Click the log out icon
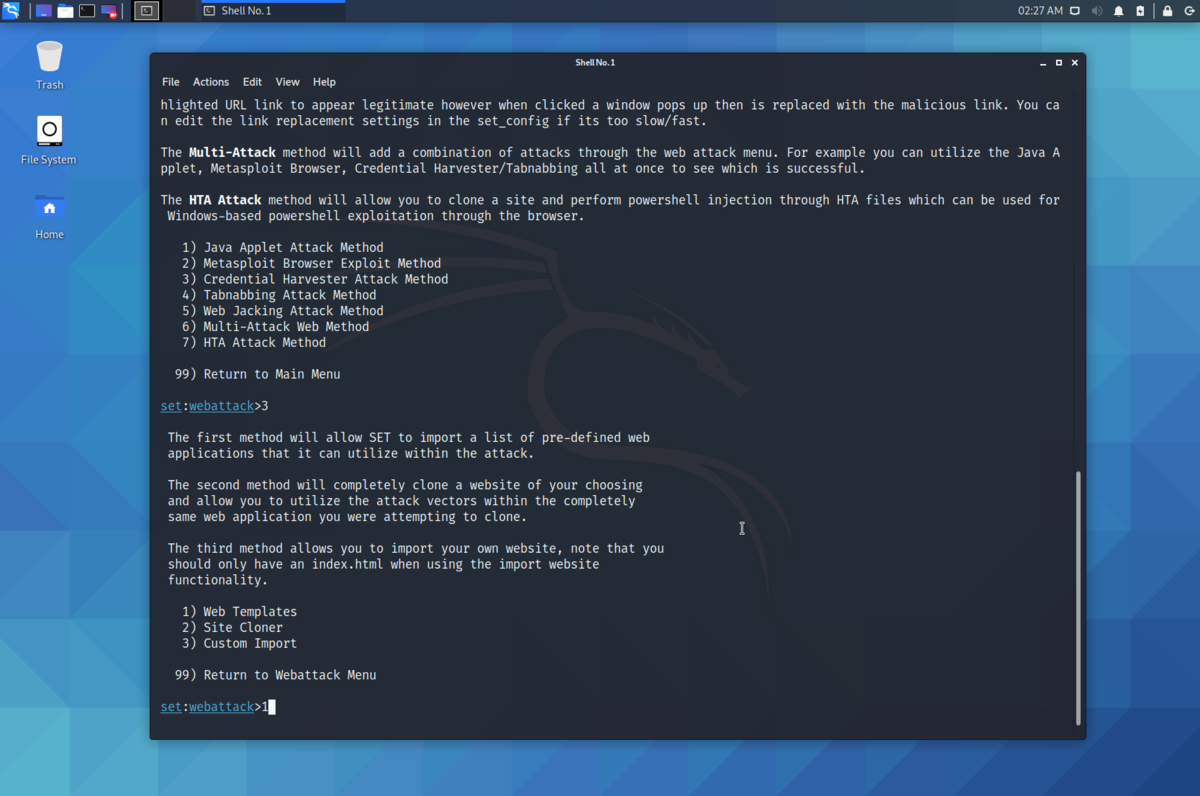This screenshot has height=796, width=1200. (x=1188, y=11)
